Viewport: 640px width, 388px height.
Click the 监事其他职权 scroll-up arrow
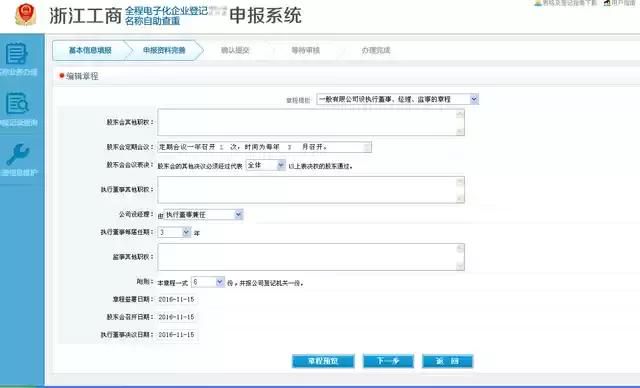[x=460, y=248]
